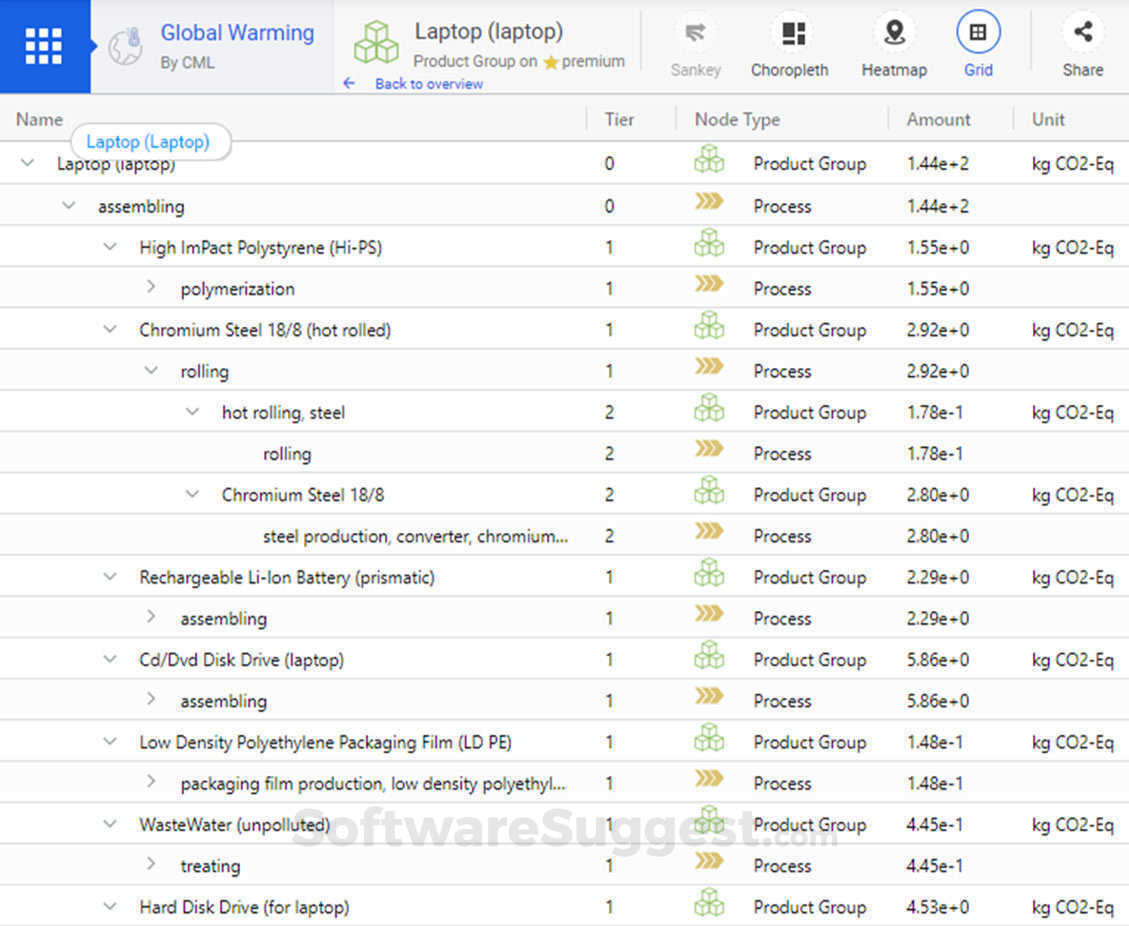Viewport: 1129px width, 926px height.
Task: Open the Global Warming title link
Action: pyautogui.click(x=237, y=33)
